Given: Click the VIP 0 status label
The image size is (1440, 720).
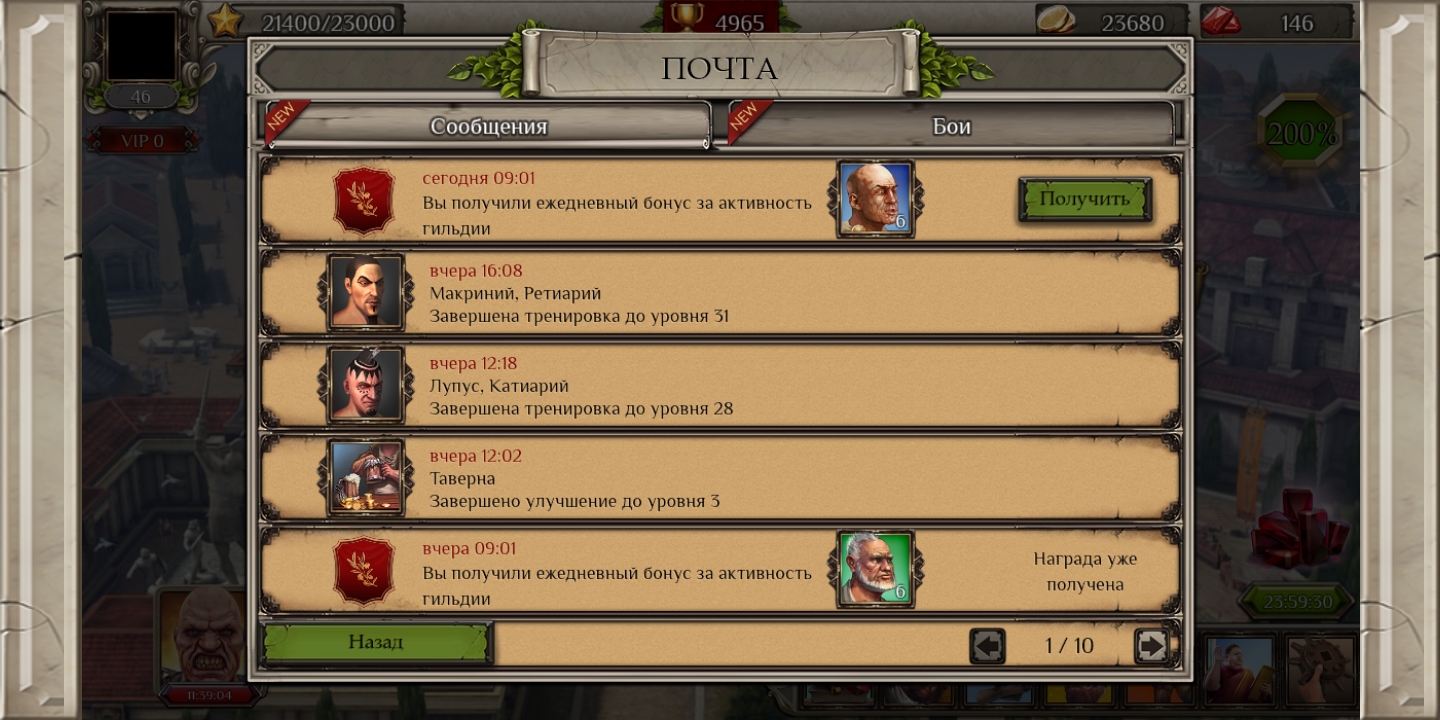Looking at the screenshot, I should (x=142, y=141).
